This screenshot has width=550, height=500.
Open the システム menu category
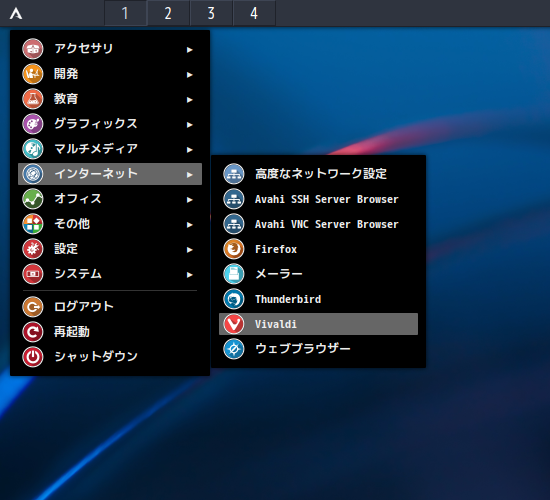(x=110, y=274)
